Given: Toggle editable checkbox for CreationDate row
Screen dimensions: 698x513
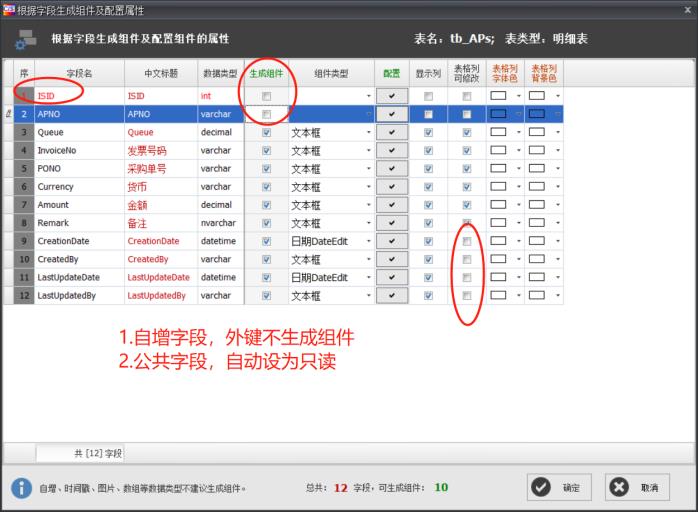Looking at the screenshot, I should click(467, 241).
